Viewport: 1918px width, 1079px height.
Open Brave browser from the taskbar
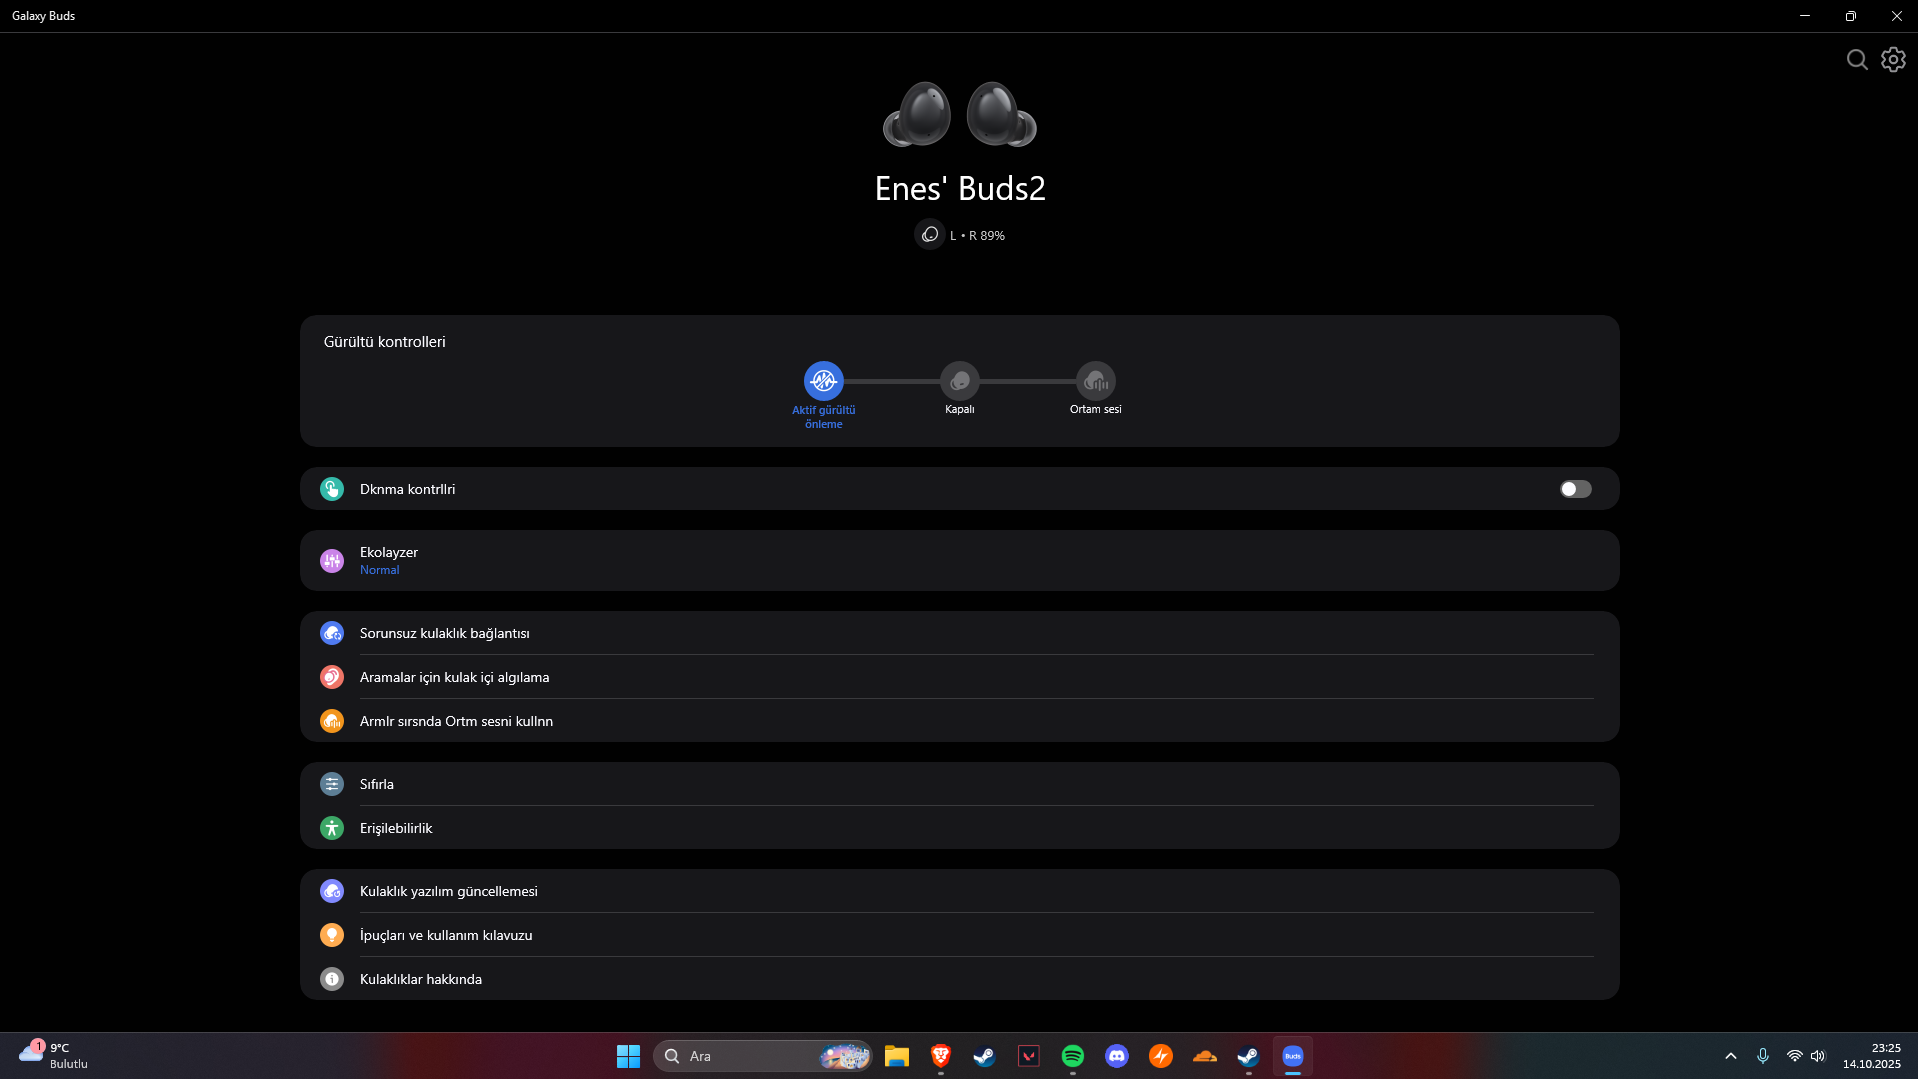[x=940, y=1056]
